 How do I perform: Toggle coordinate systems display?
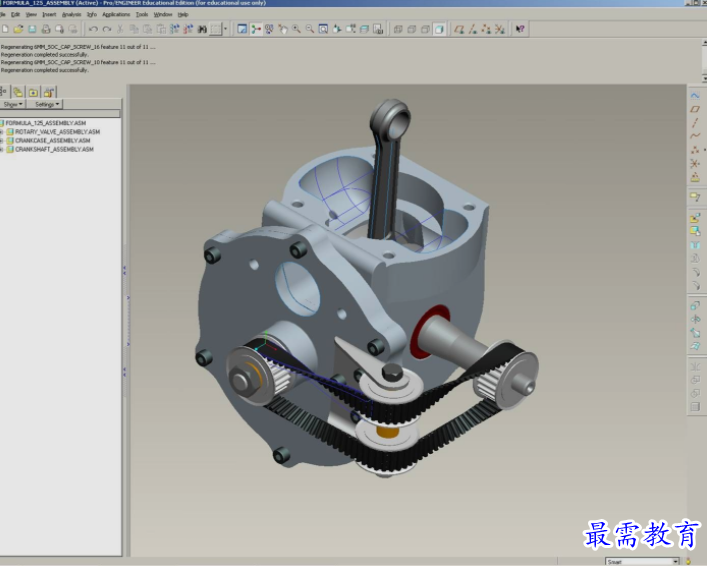(x=500, y=29)
